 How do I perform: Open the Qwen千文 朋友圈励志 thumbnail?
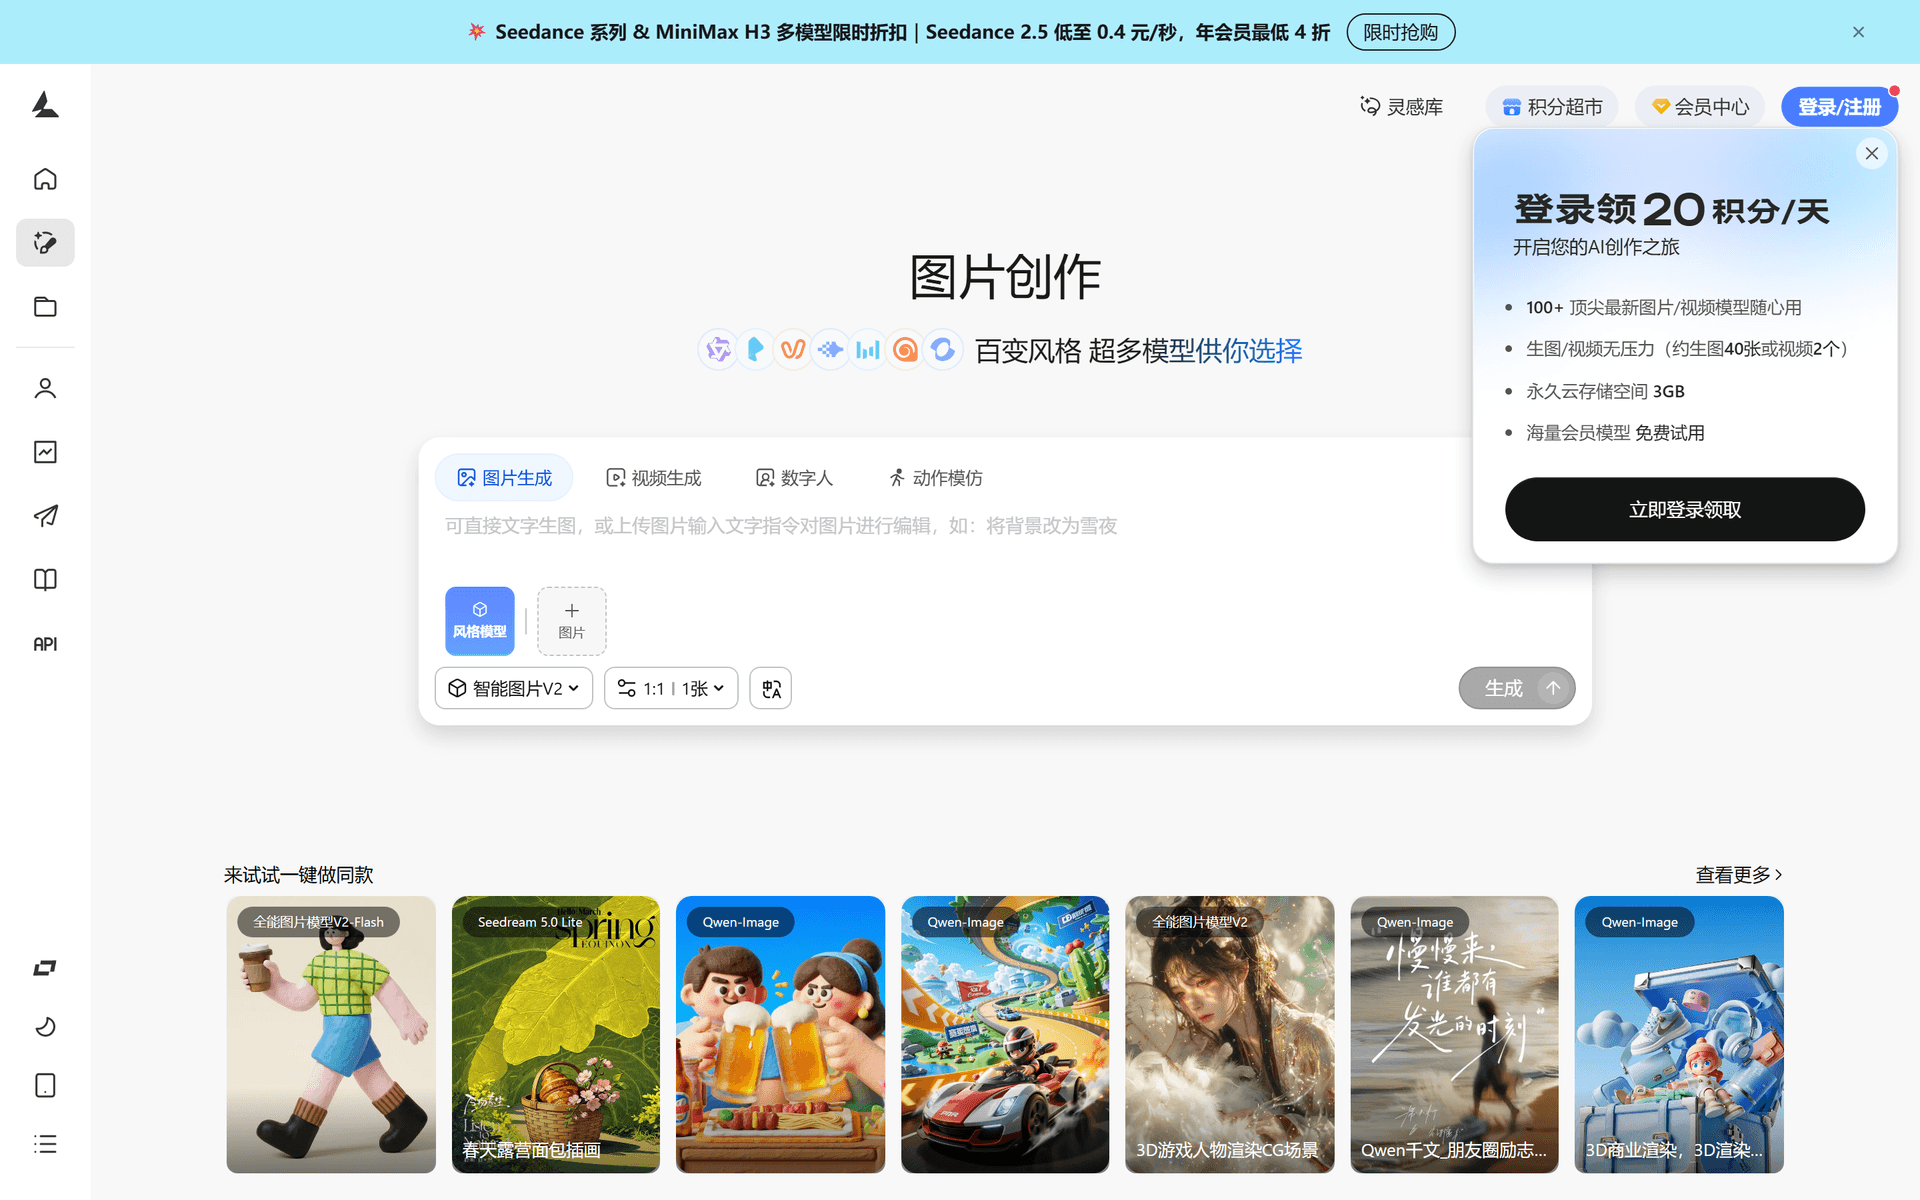tap(1454, 1034)
